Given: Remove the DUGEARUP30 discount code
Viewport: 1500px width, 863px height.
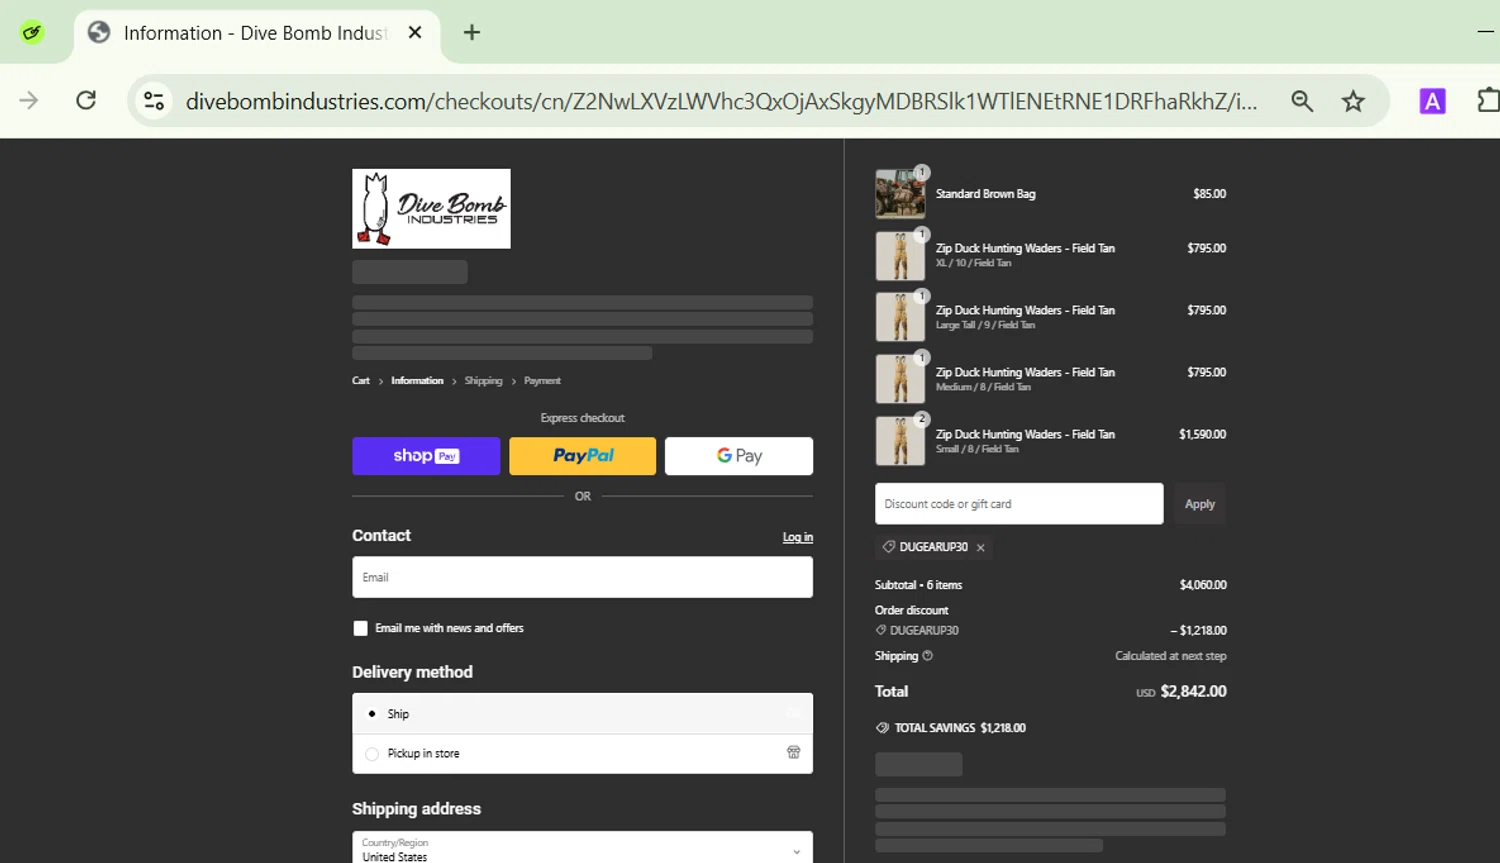Looking at the screenshot, I should (981, 548).
